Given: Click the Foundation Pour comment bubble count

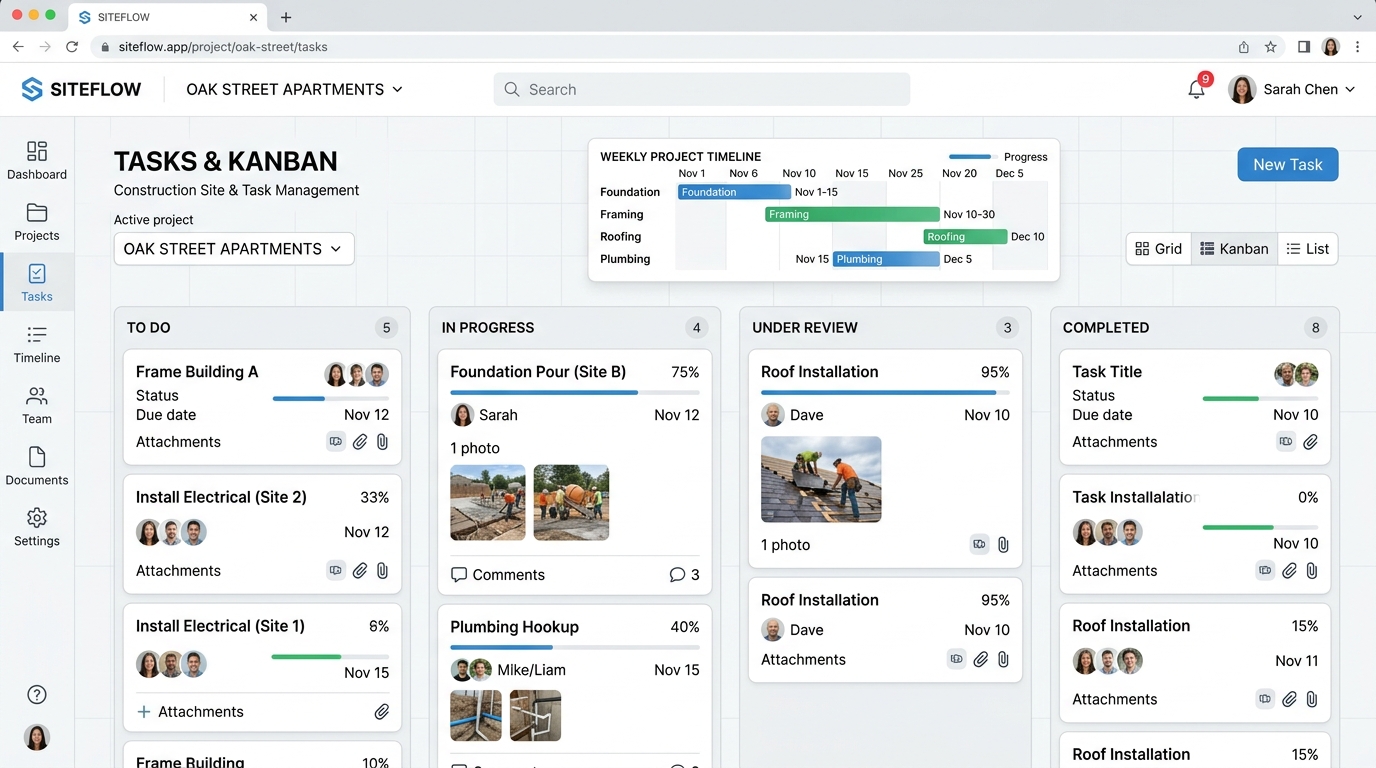Looking at the screenshot, I should point(685,575).
